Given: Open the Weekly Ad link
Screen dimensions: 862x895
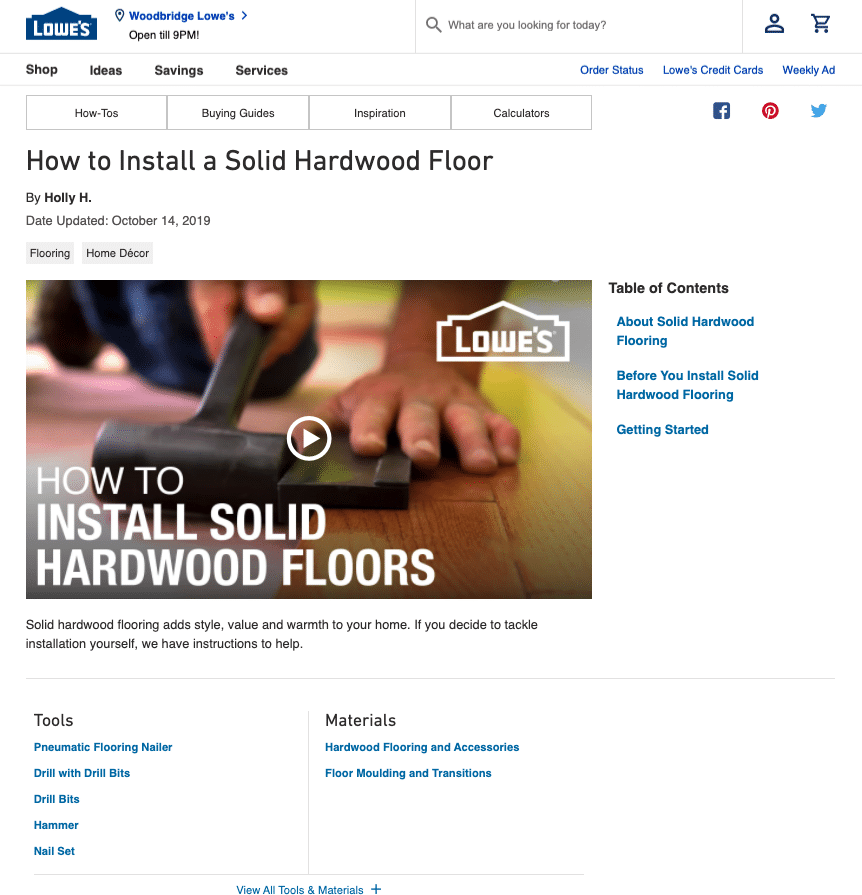Looking at the screenshot, I should coord(808,70).
